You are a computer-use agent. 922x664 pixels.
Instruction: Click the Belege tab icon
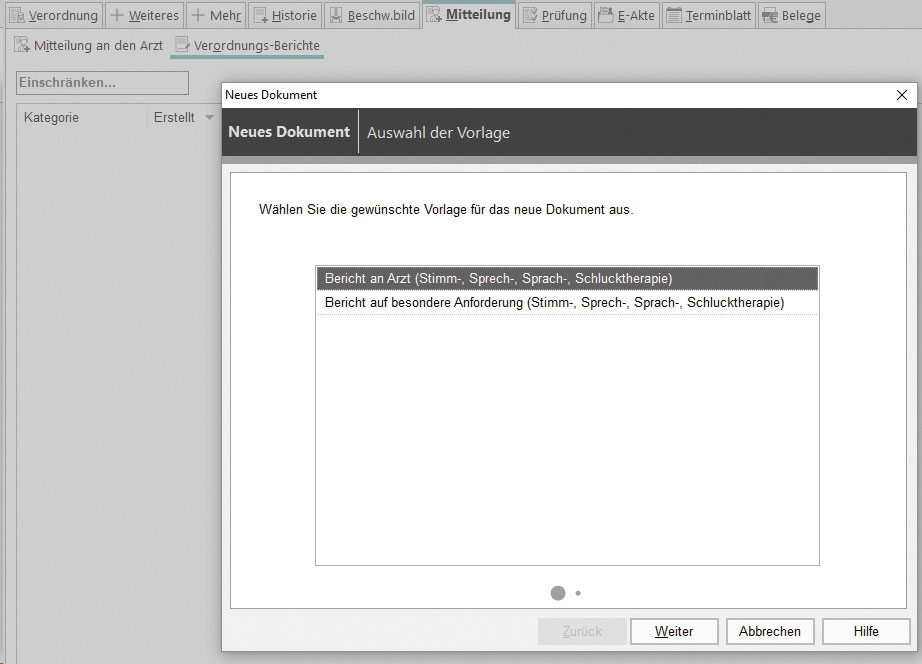point(770,15)
